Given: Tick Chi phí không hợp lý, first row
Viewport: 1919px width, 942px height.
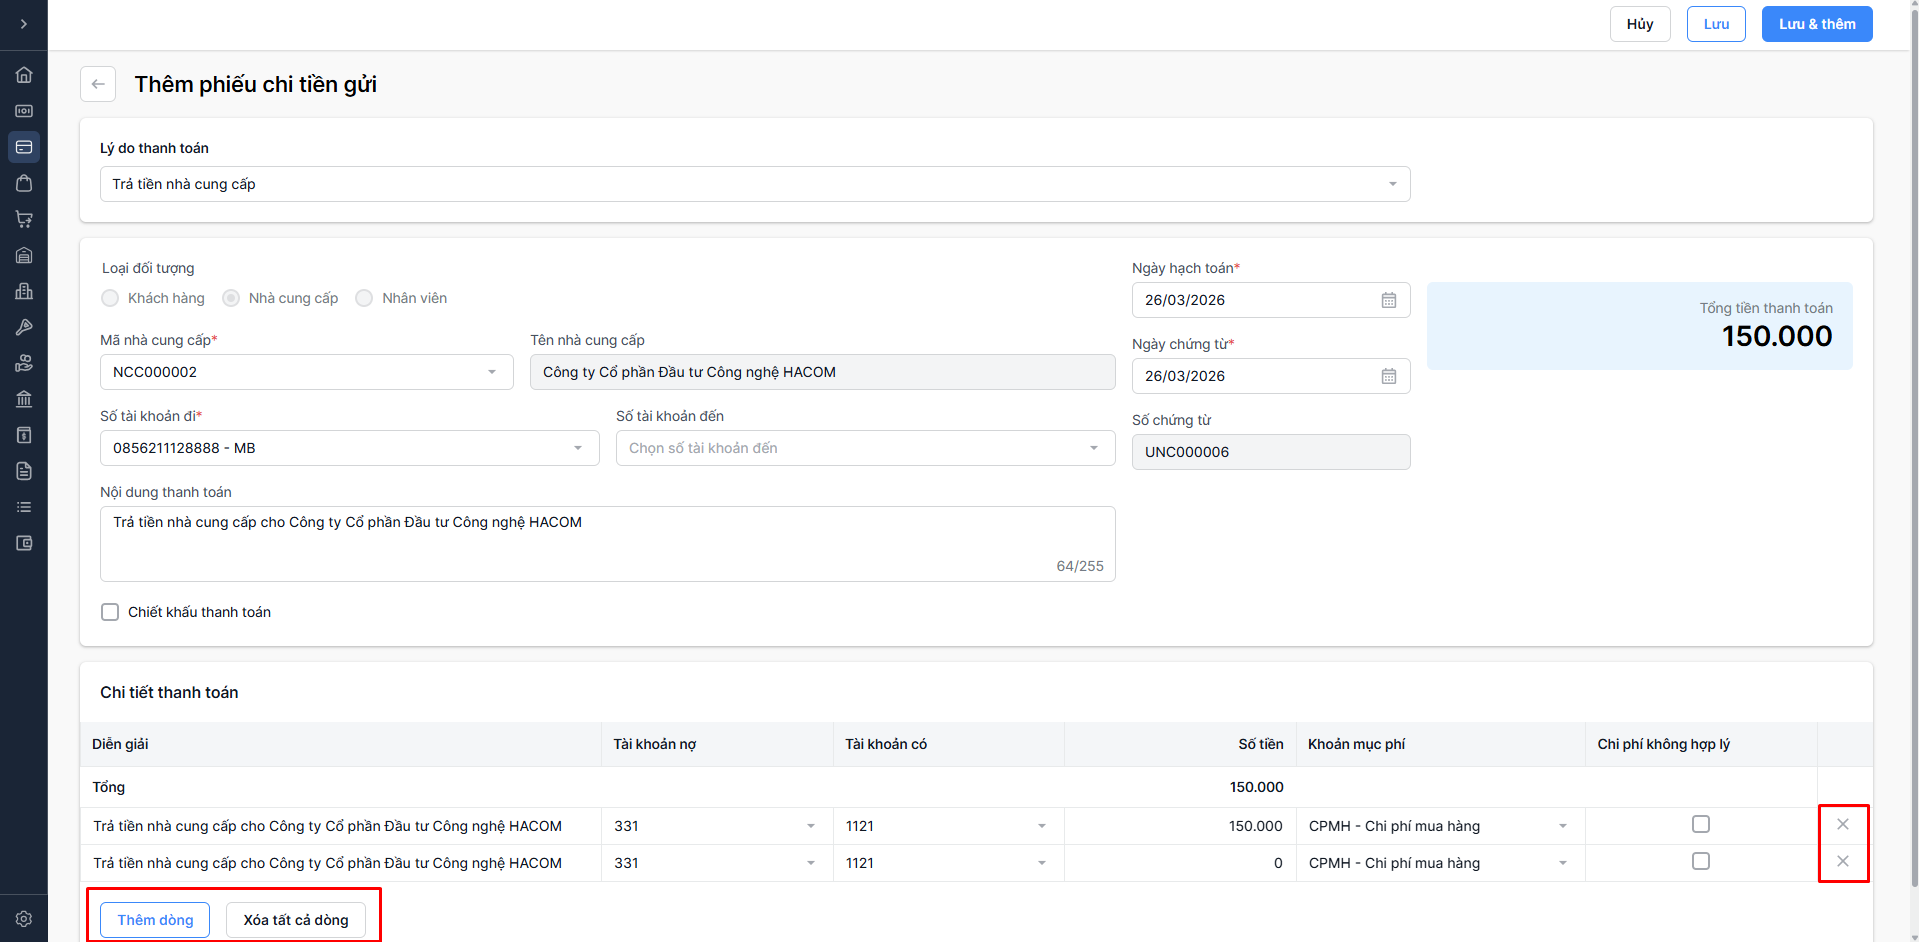Looking at the screenshot, I should pos(1700,824).
